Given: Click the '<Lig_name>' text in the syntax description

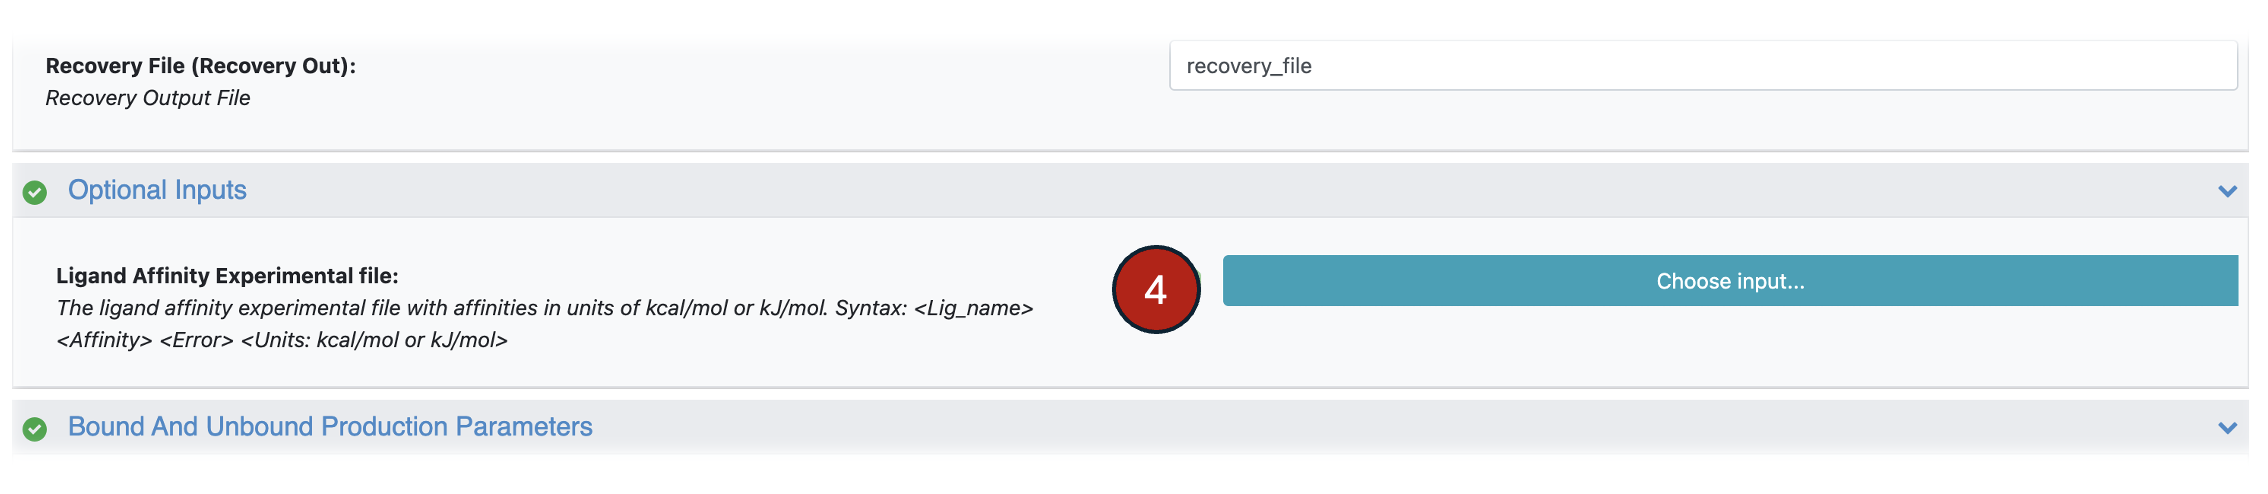Looking at the screenshot, I should 973,308.
